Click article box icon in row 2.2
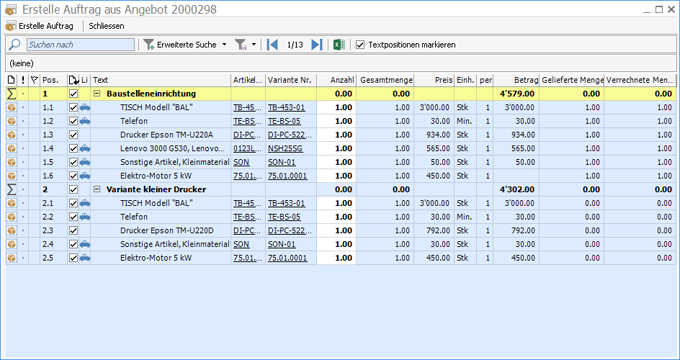Viewport: 680px width, 360px height. pos(12,217)
